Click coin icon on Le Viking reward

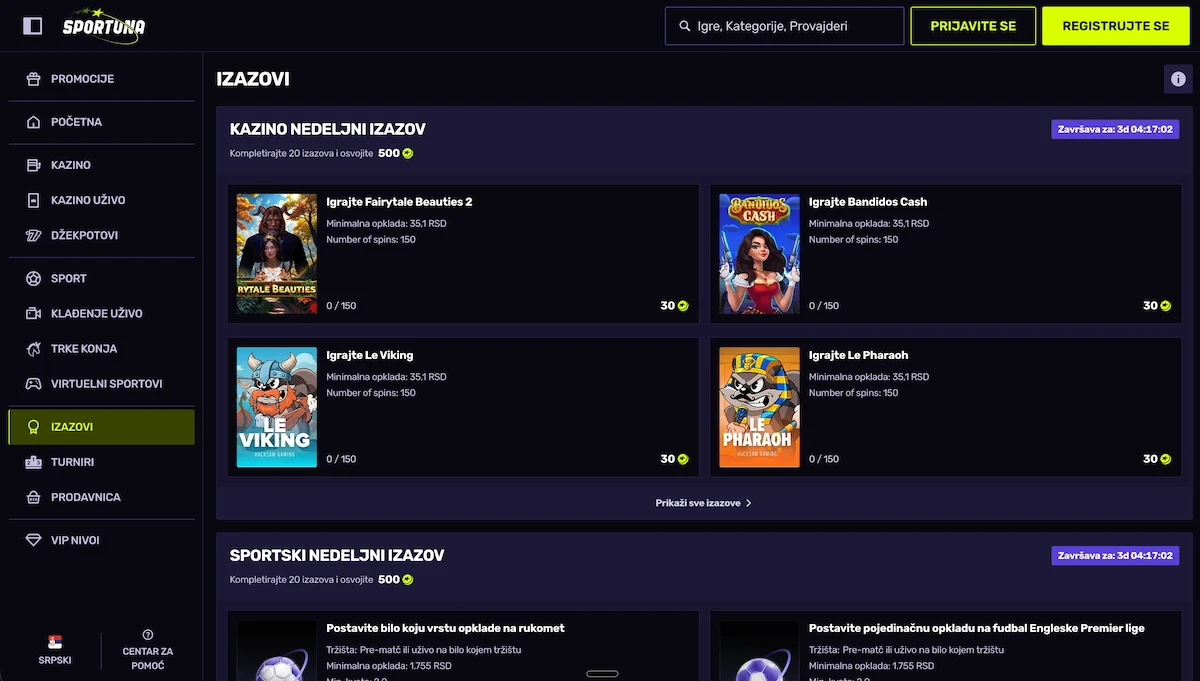pos(683,459)
